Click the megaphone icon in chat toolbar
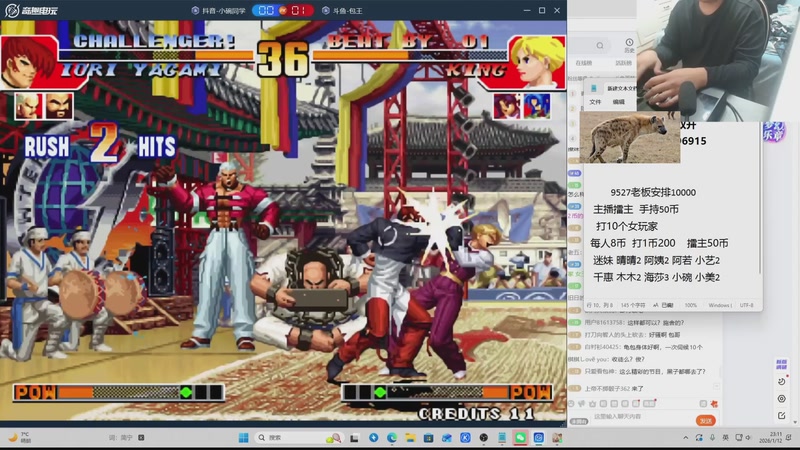 click(x=582, y=404)
